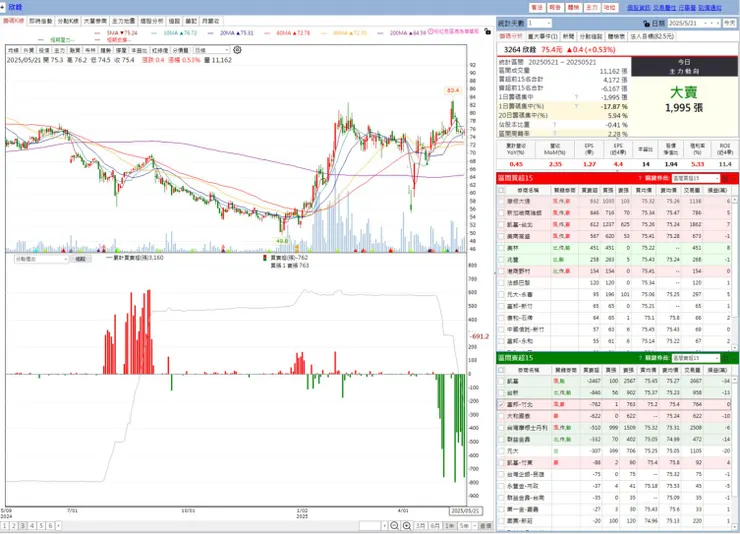Open the 統計天數 dropdown
740x534 pixels.
539,23
